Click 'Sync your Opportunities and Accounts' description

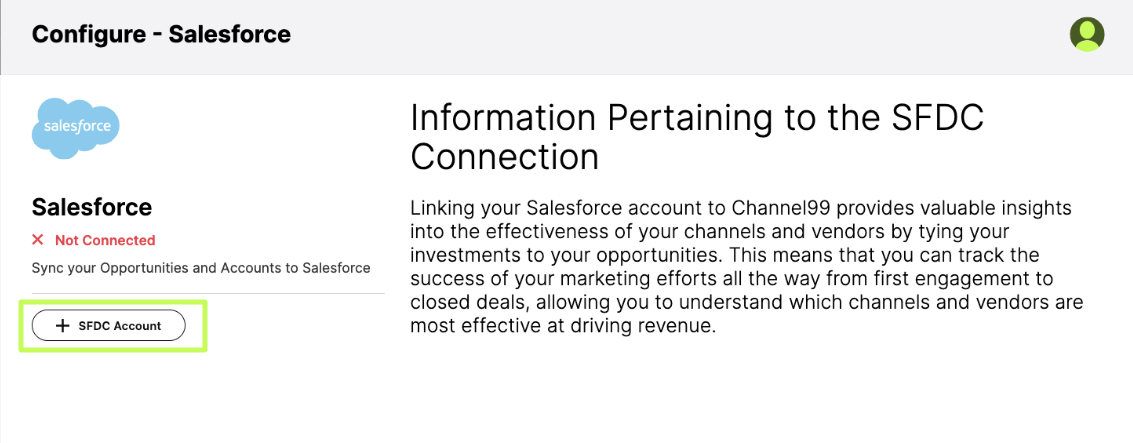point(201,268)
